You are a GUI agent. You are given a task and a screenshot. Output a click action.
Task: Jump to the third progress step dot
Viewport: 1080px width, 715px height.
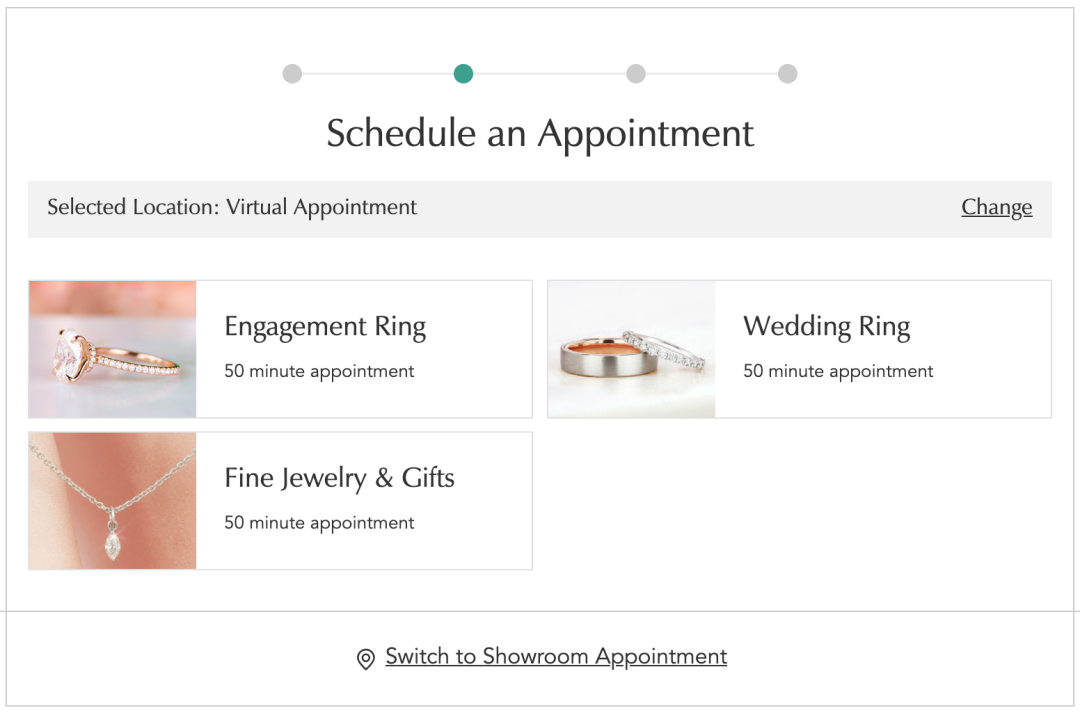(x=636, y=74)
